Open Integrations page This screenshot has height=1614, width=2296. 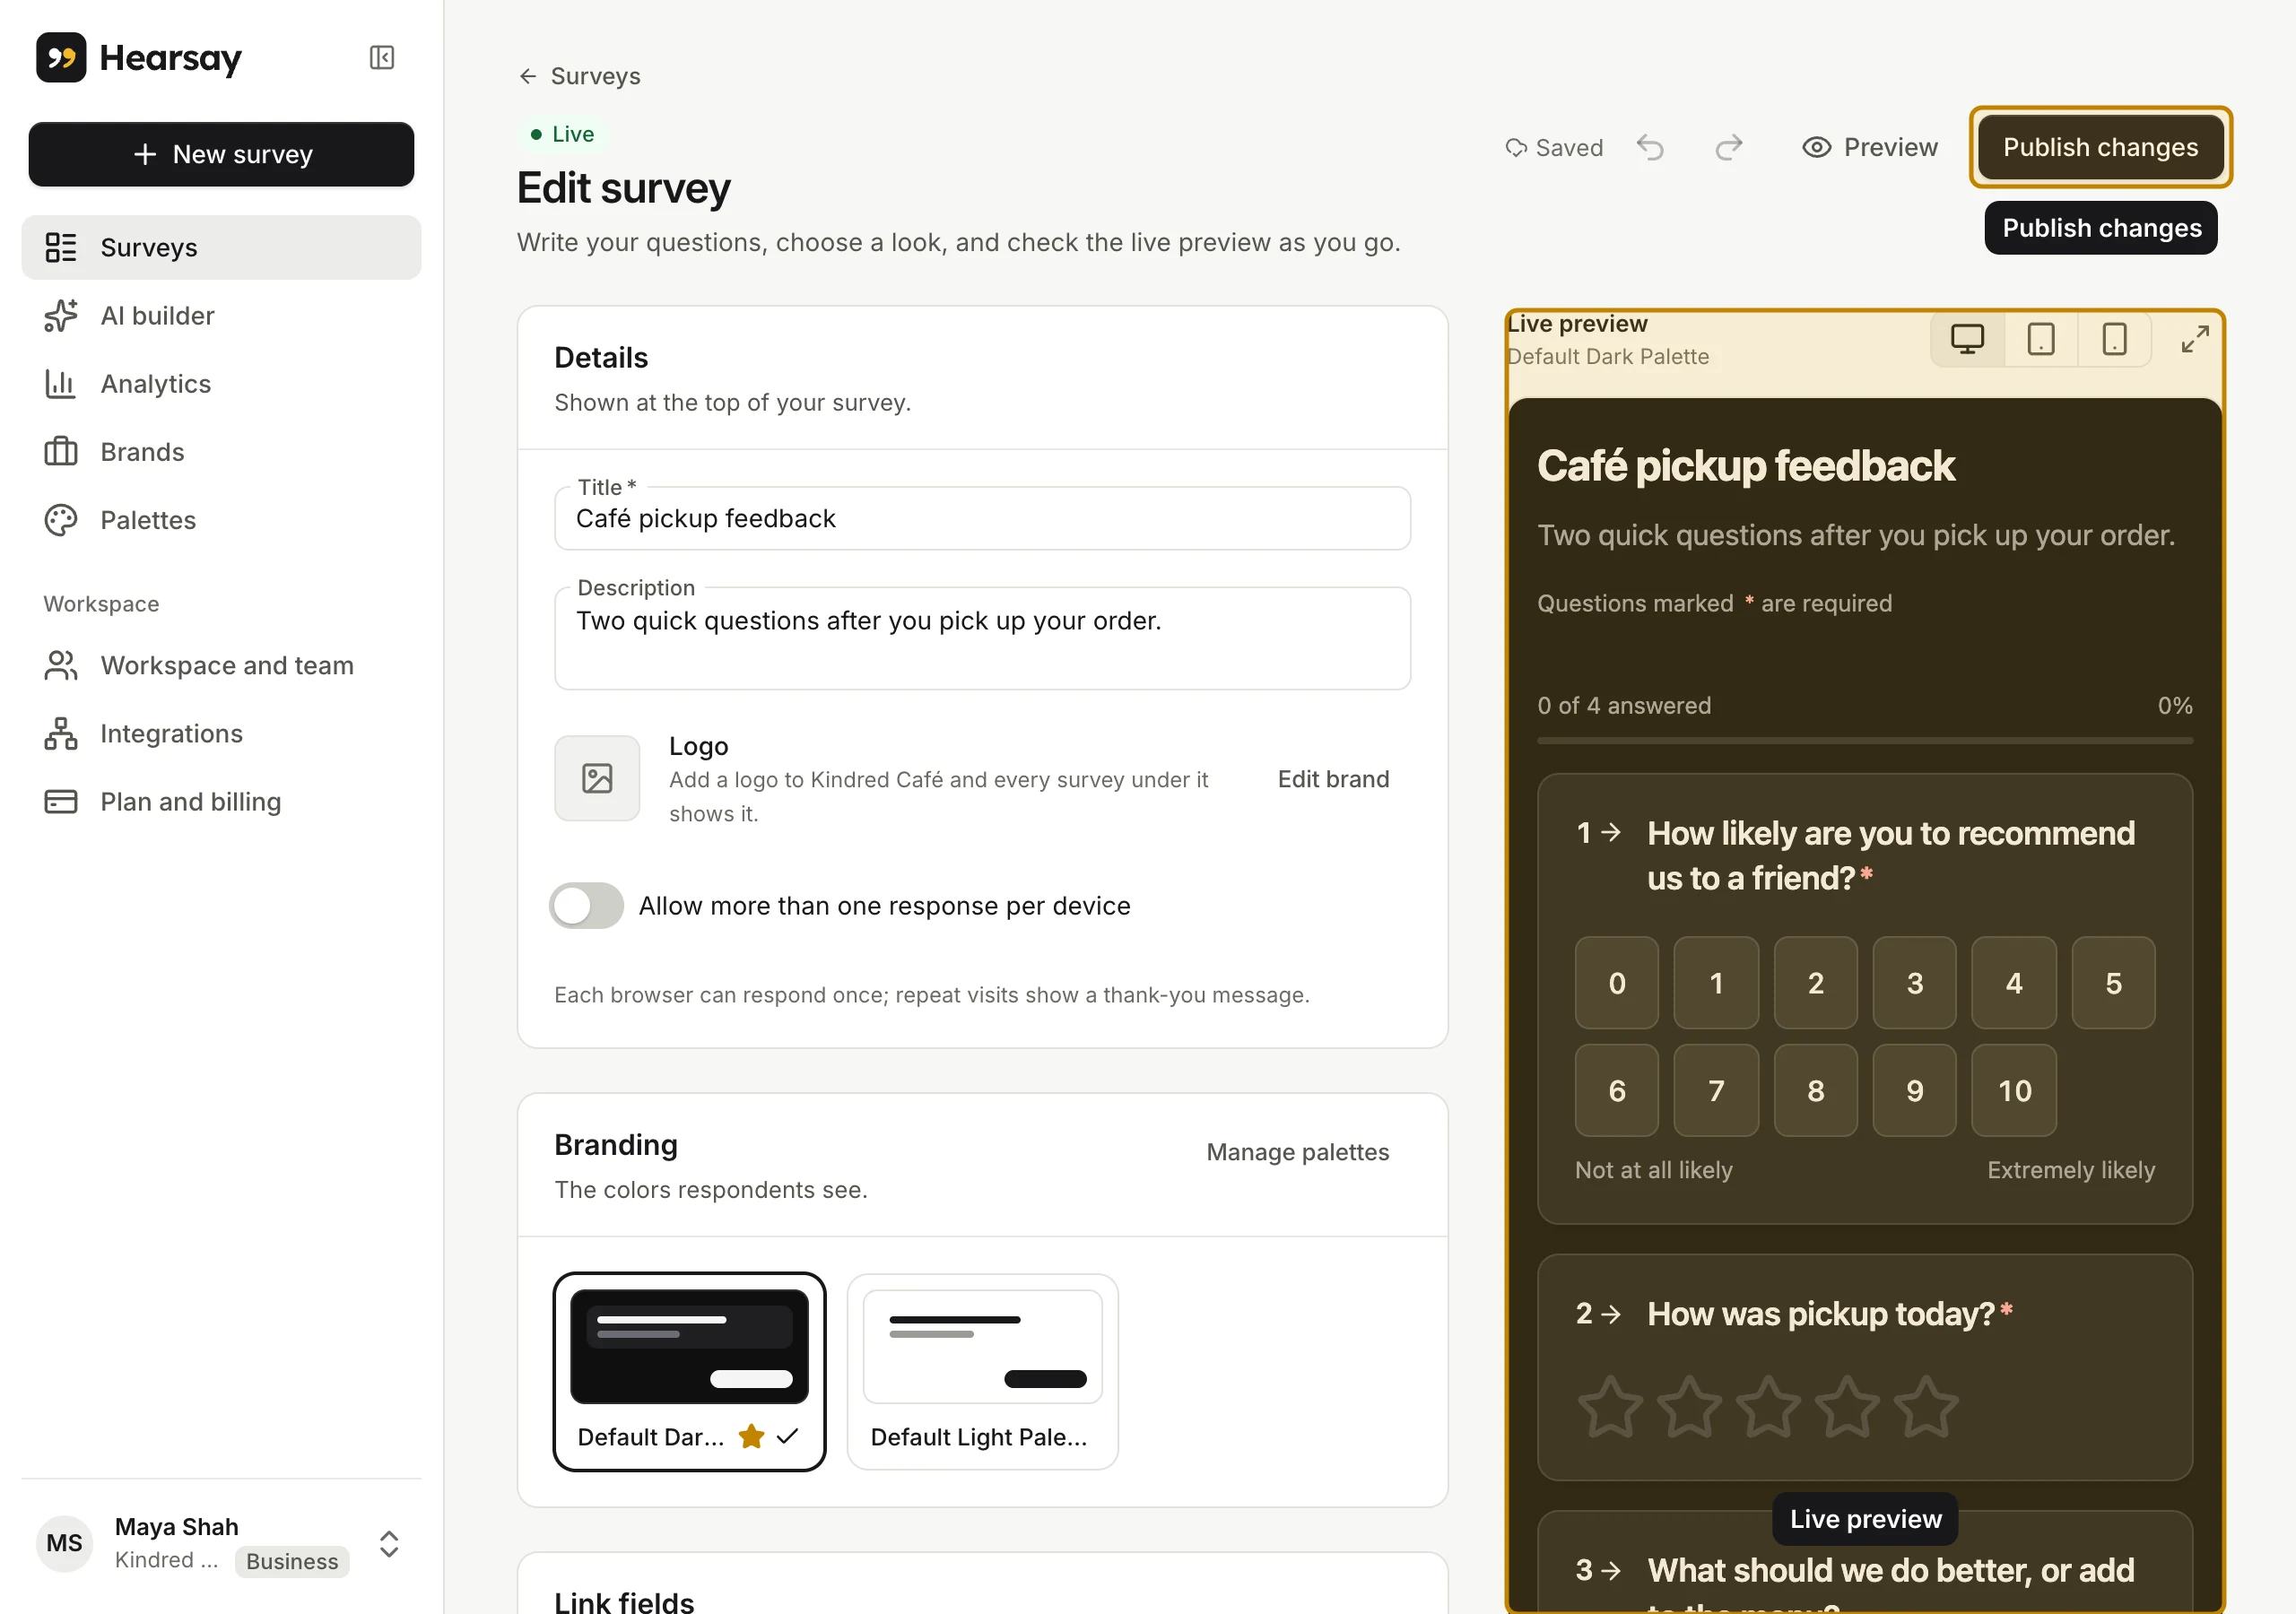(x=221, y=733)
